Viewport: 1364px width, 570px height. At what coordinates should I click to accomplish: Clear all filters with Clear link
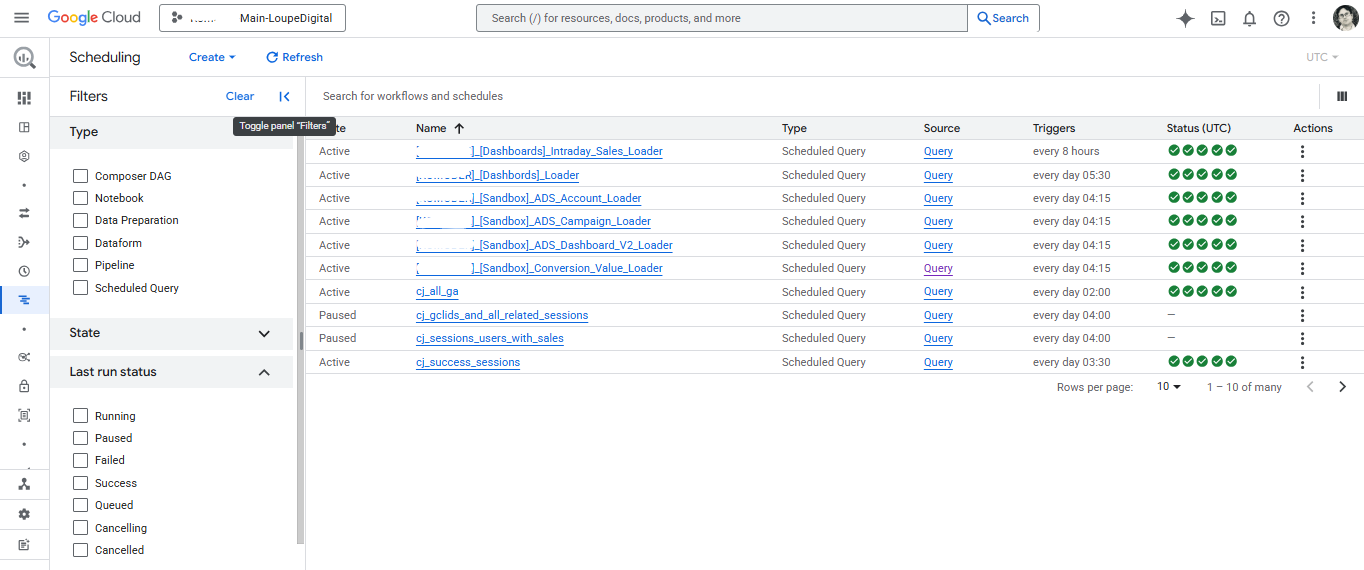tap(240, 96)
